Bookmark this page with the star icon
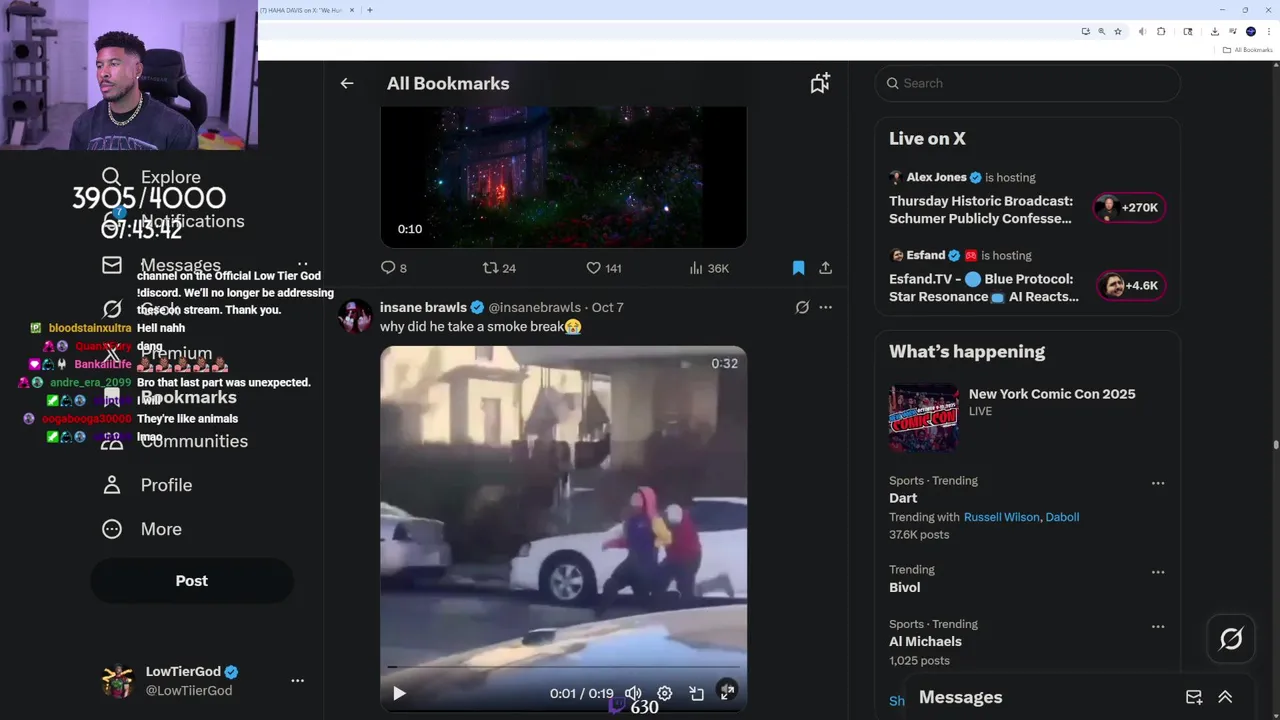1280x720 pixels. [x=1118, y=32]
